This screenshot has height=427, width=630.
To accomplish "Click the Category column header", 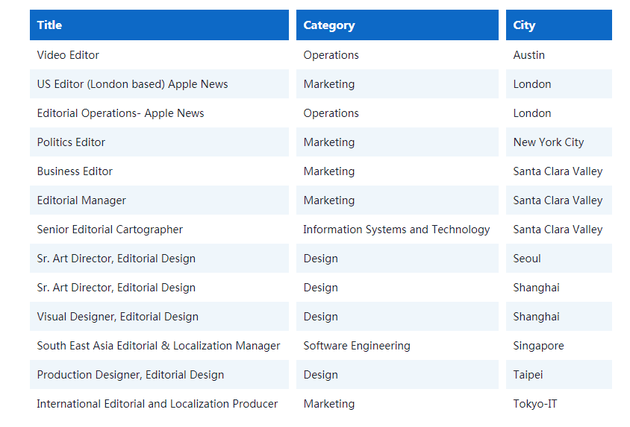I will click(329, 25).
